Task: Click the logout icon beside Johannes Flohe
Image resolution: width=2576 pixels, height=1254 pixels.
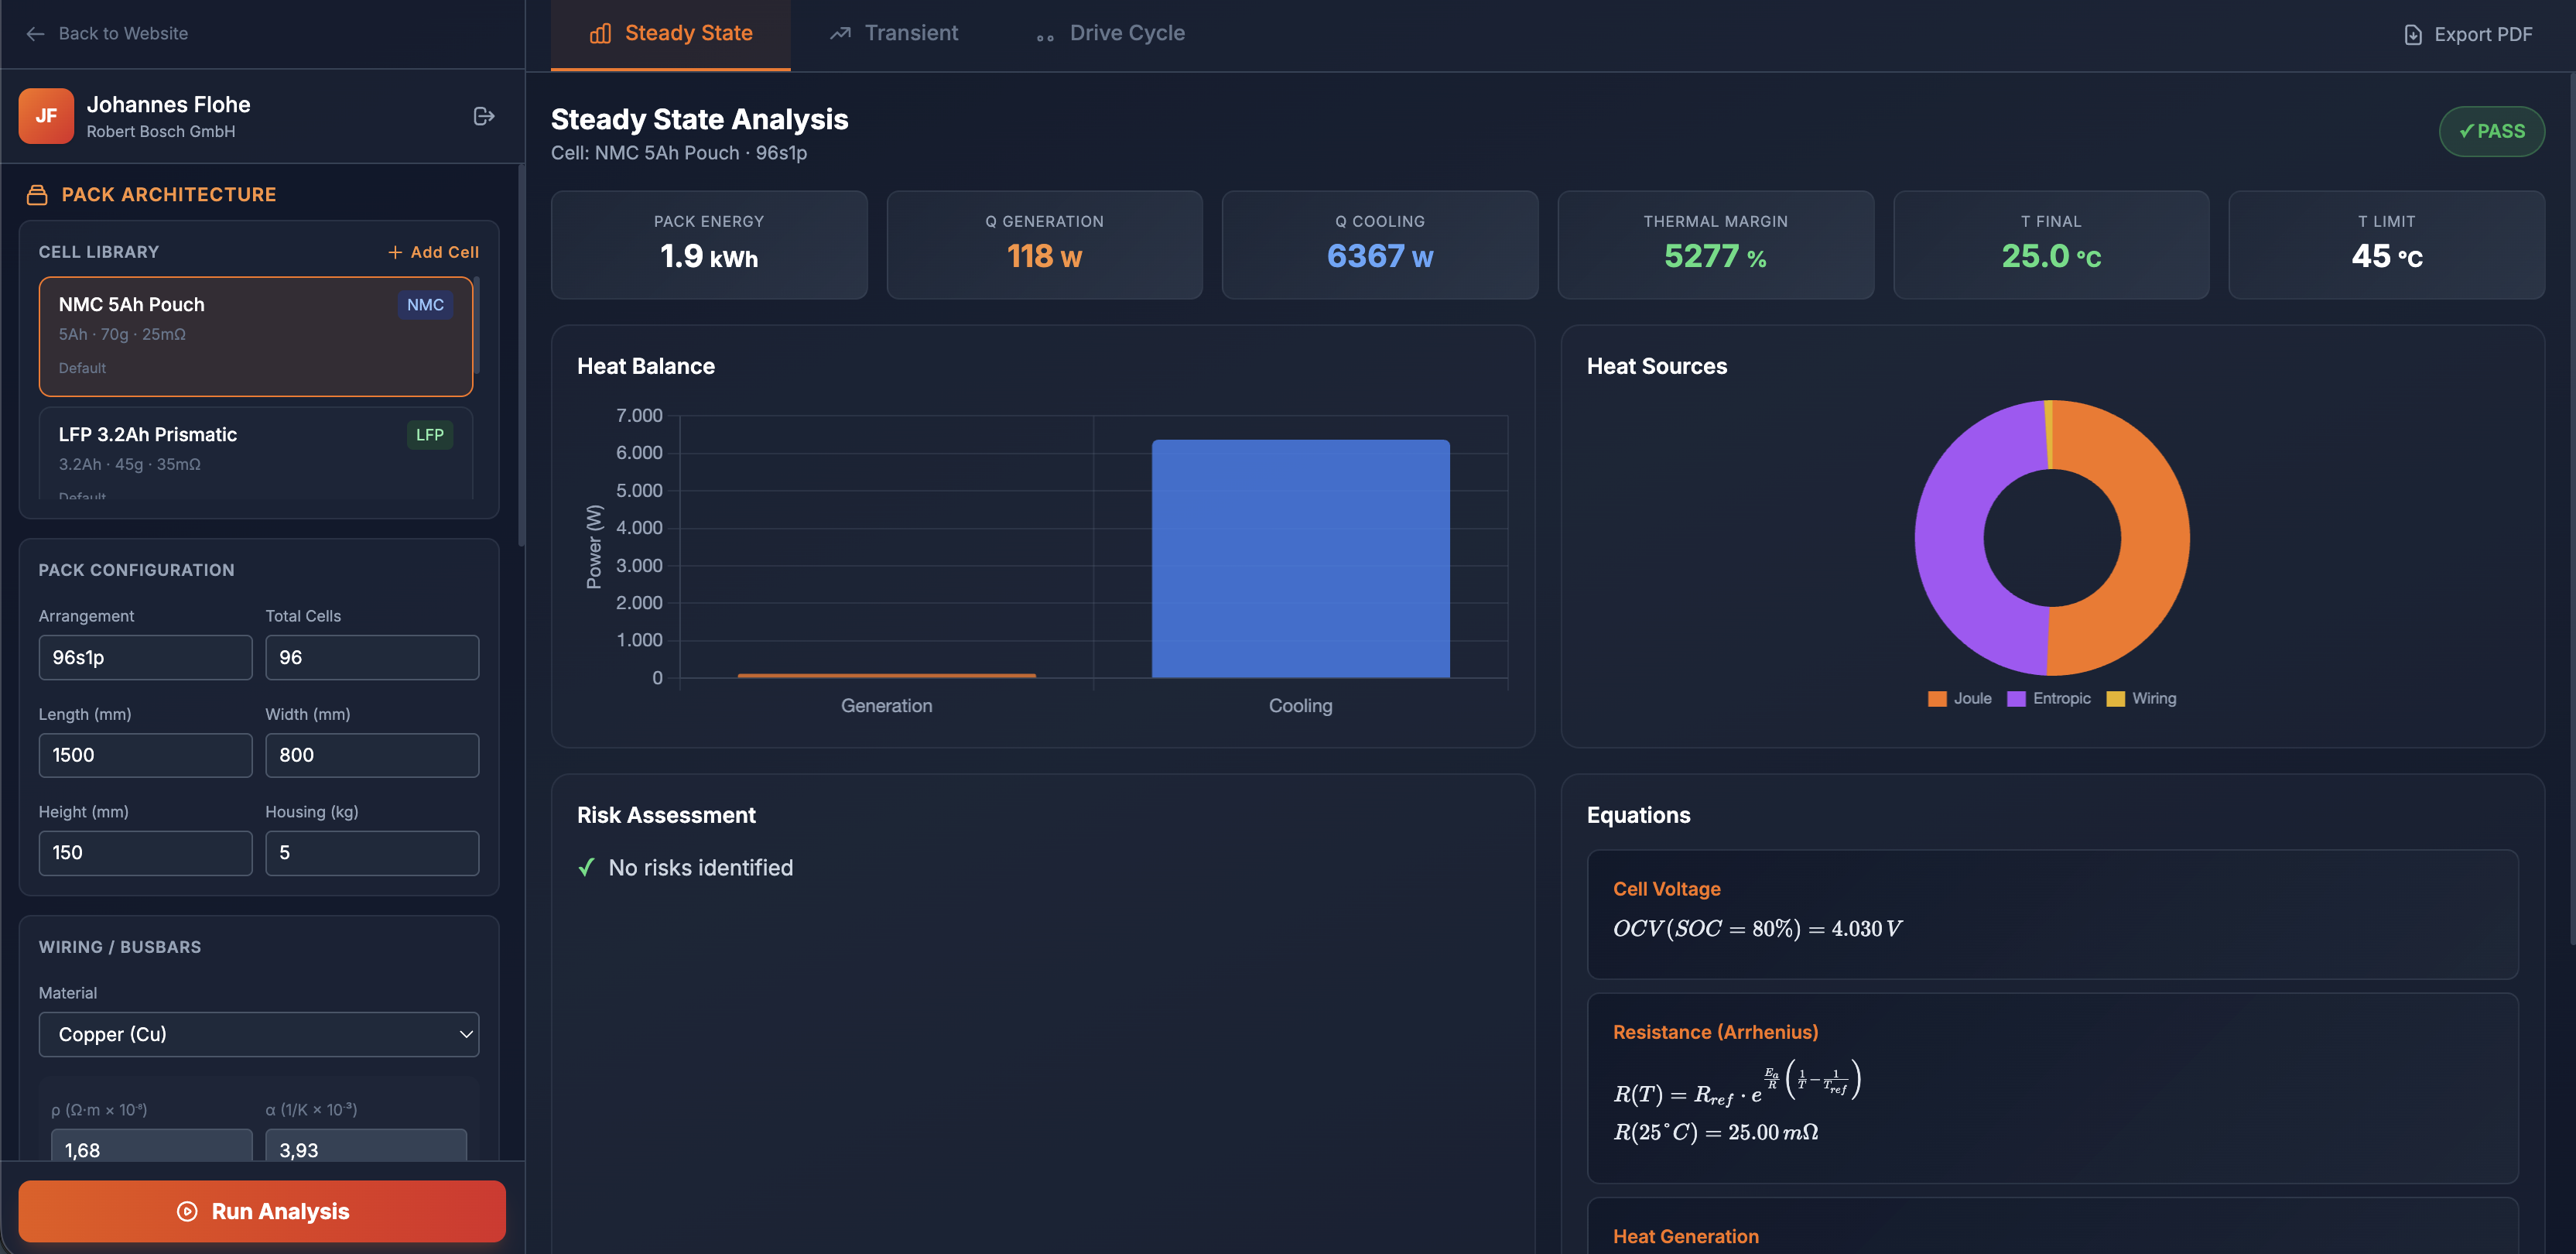Action: [484, 116]
